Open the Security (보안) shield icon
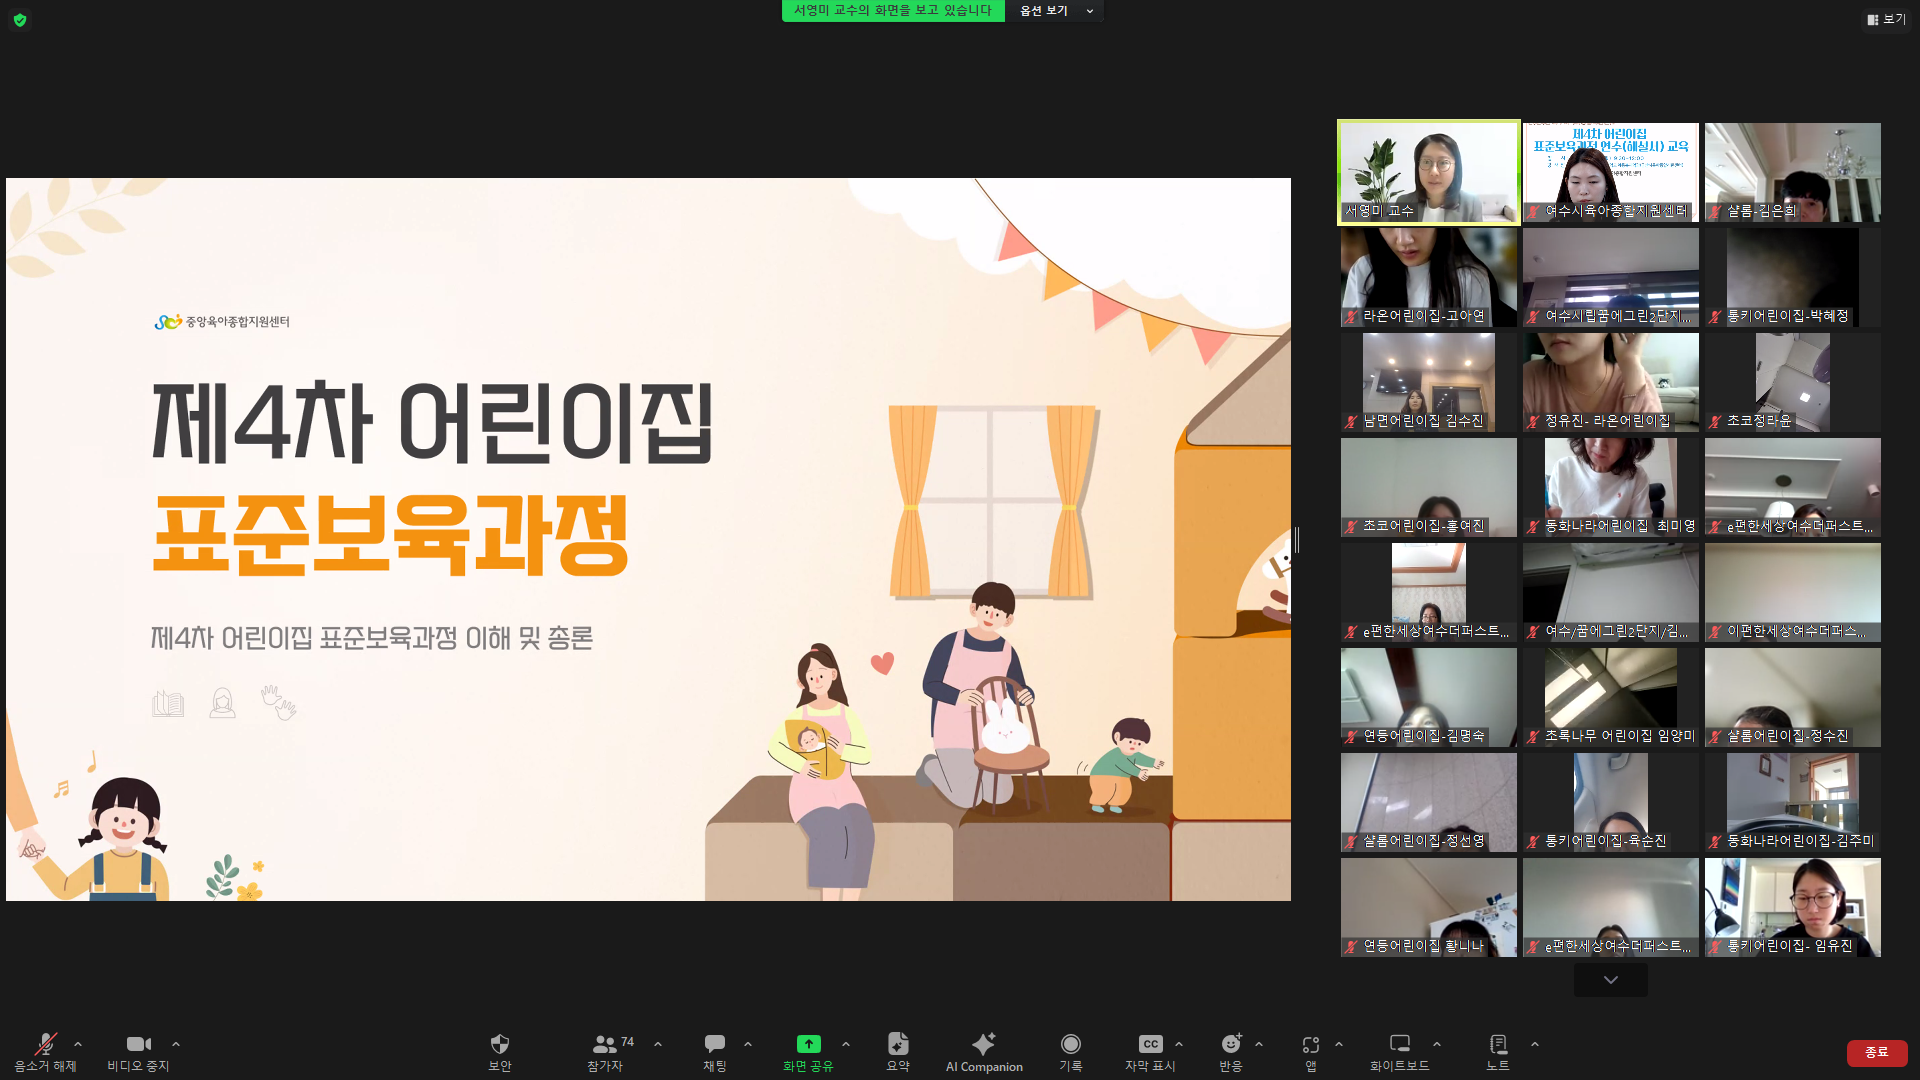 499,1045
